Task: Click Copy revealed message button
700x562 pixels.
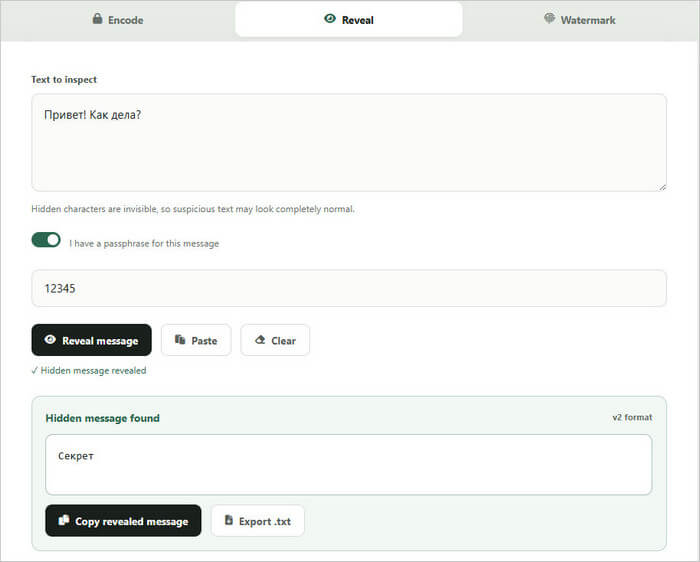Action: tap(123, 521)
